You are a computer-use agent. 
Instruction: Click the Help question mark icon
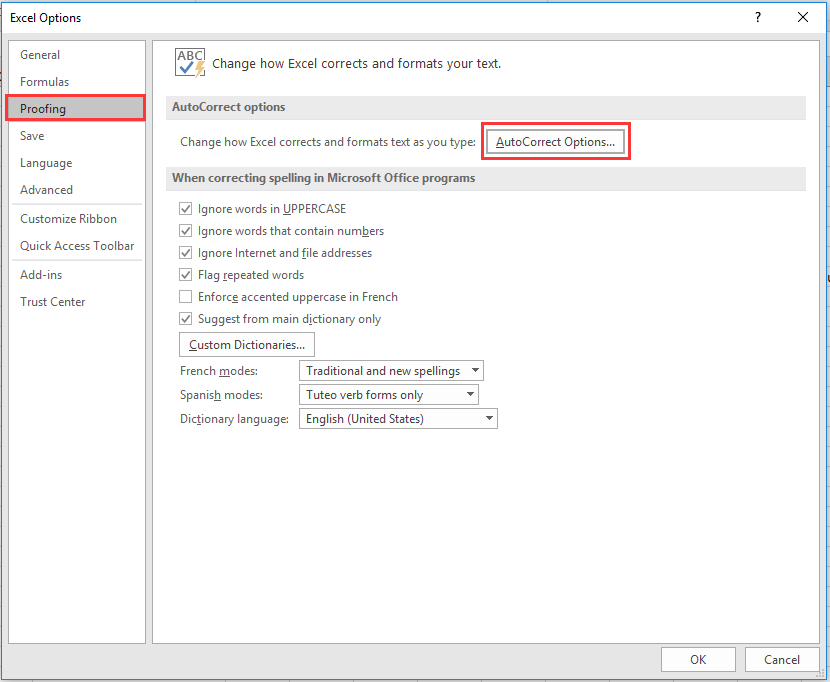click(x=758, y=17)
